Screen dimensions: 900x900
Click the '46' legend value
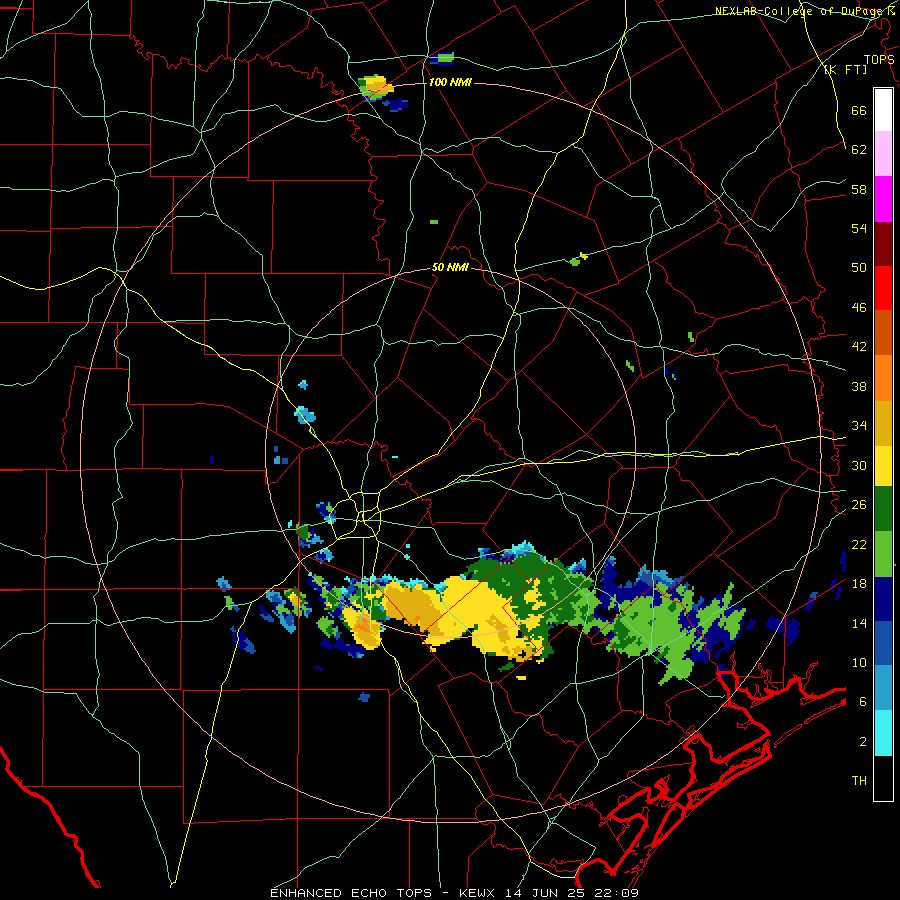coord(859,307)
